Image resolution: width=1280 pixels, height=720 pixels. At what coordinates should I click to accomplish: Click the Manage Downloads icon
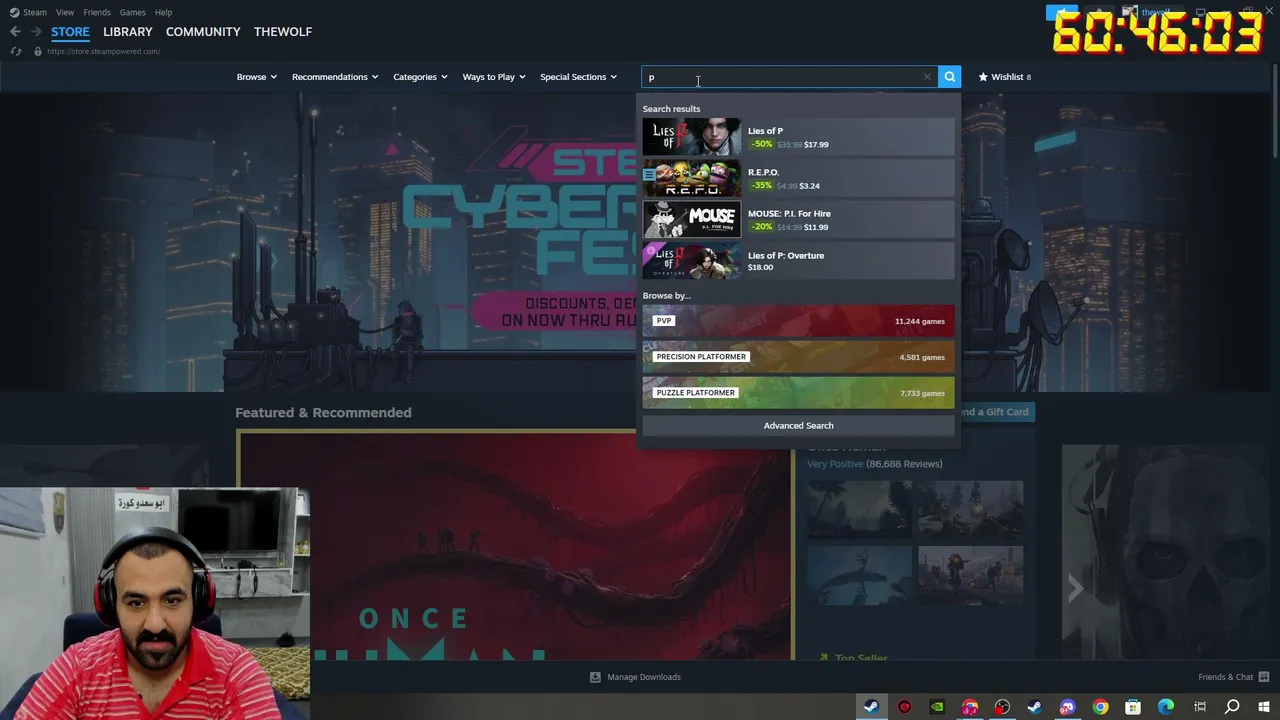tap(595, 677)
